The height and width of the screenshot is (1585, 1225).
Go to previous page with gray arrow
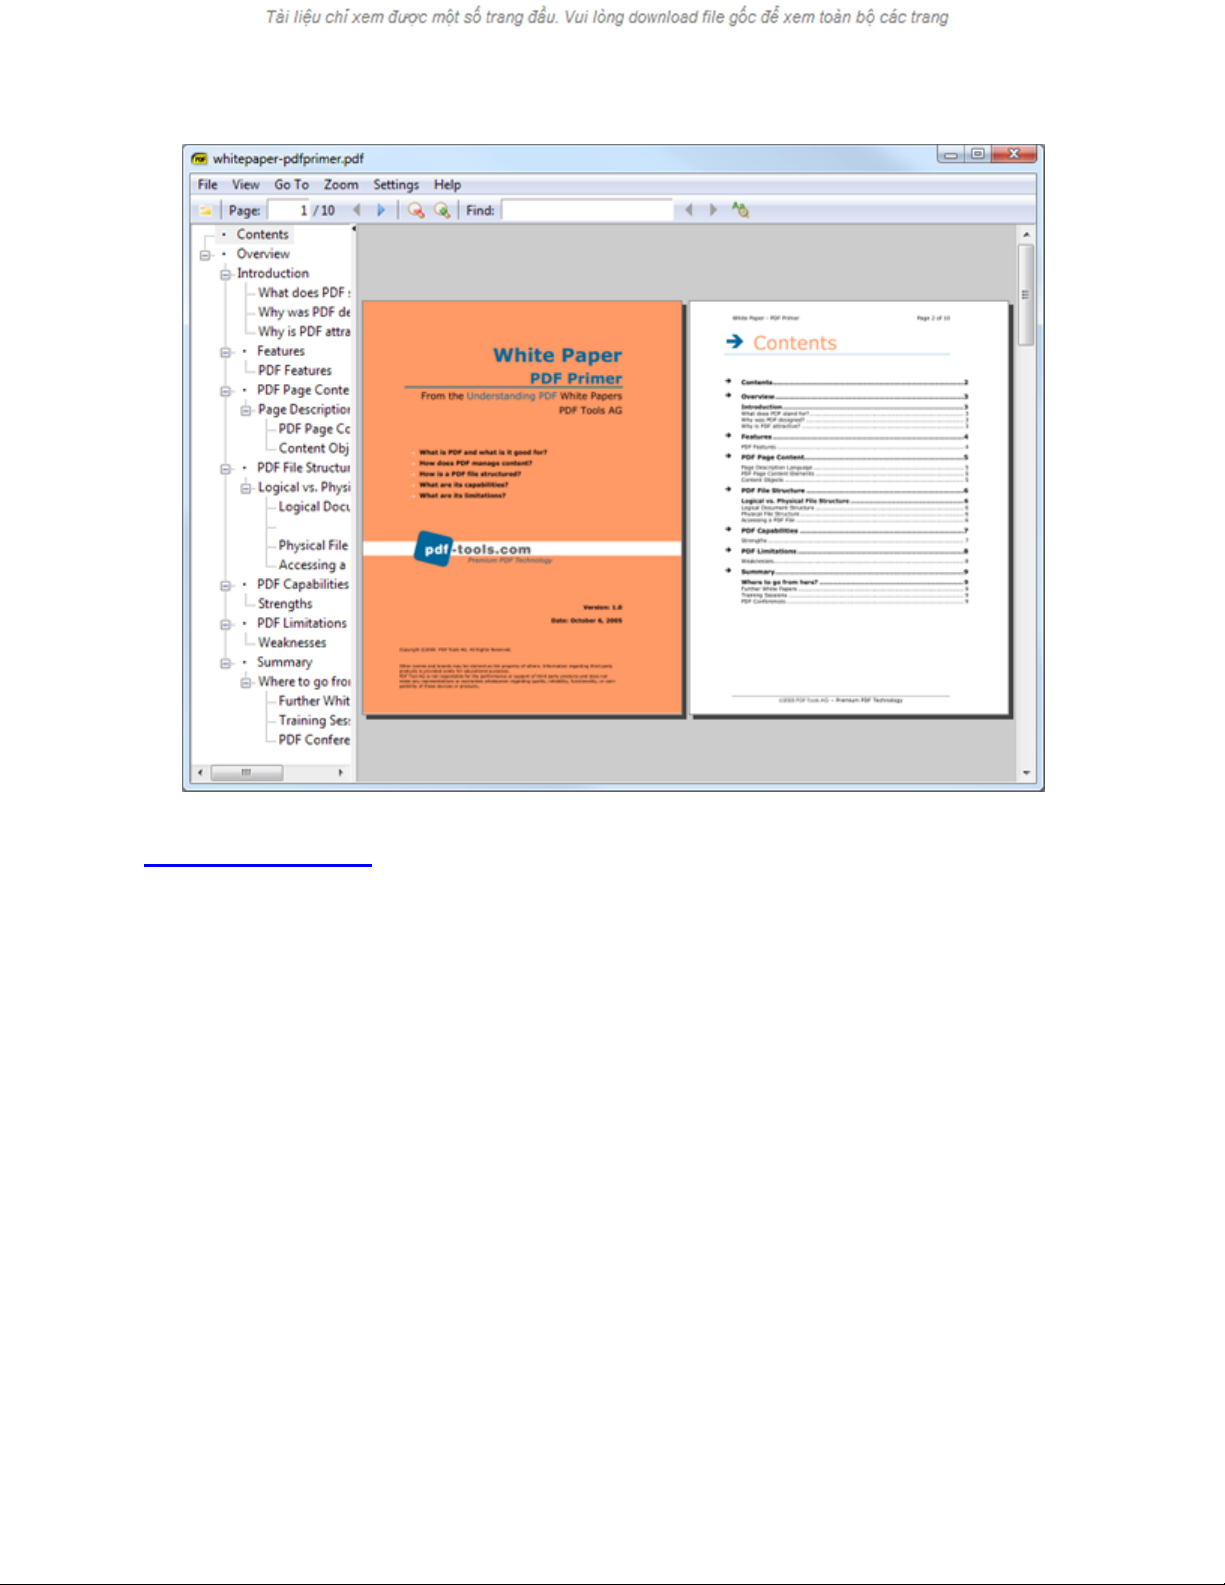(x=357, y=210)
